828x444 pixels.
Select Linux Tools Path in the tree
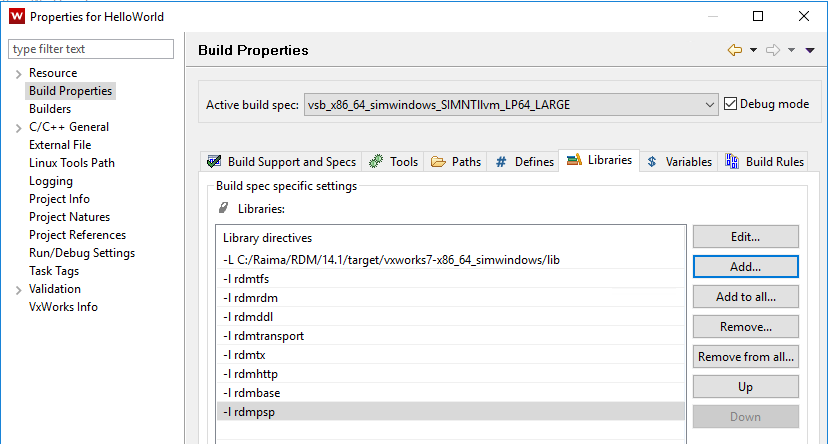(x=71, y=163)
